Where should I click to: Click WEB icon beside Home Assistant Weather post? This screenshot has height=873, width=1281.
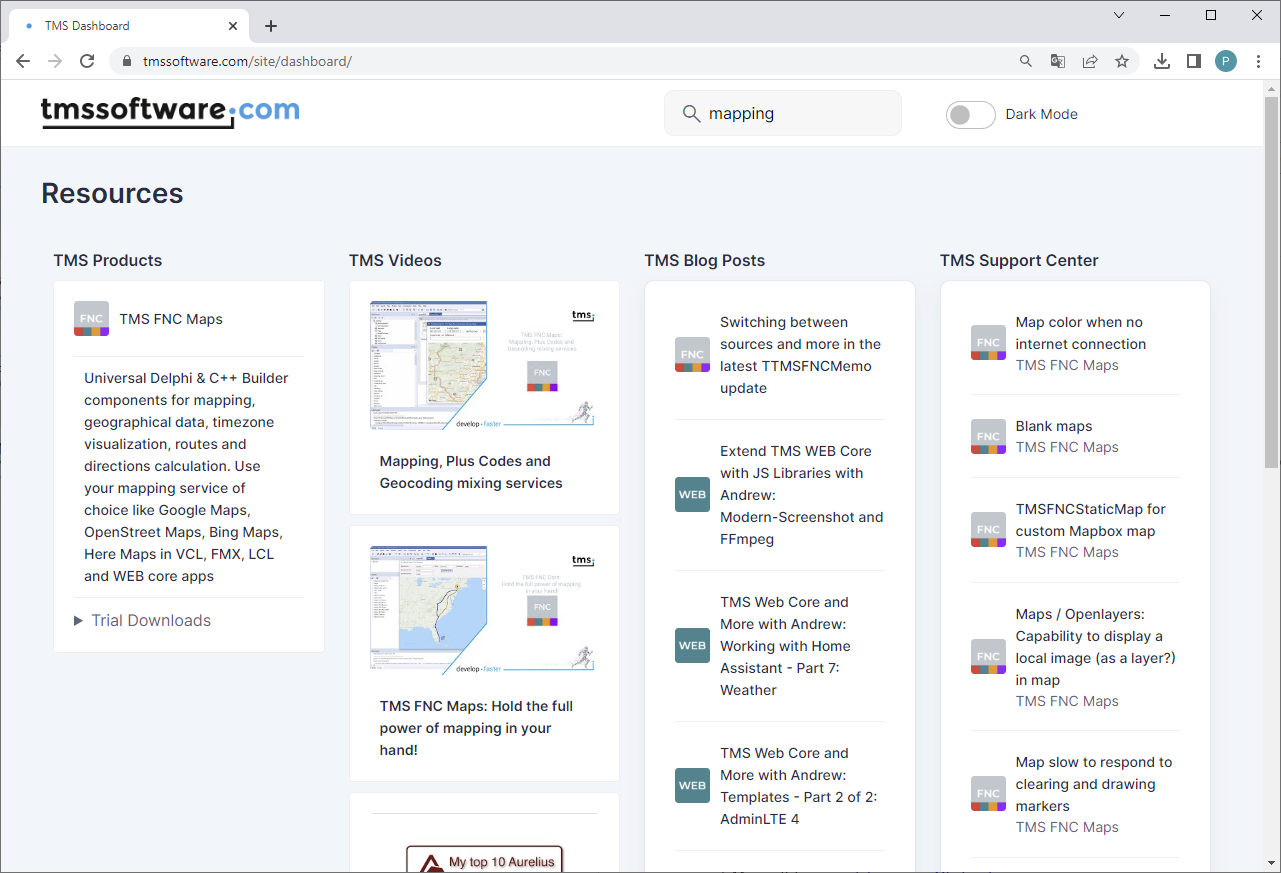click(692, 646)
